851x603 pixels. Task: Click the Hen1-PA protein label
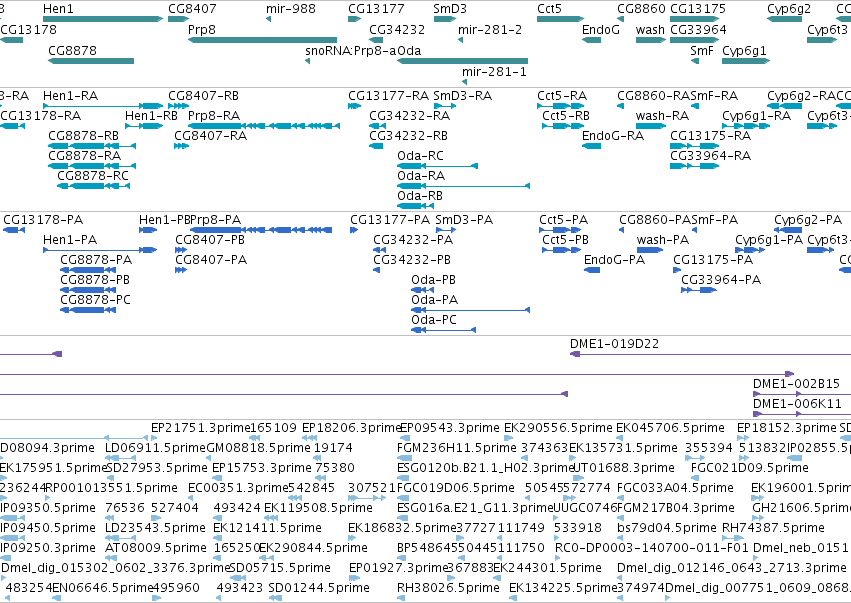[x=69, y=240]
